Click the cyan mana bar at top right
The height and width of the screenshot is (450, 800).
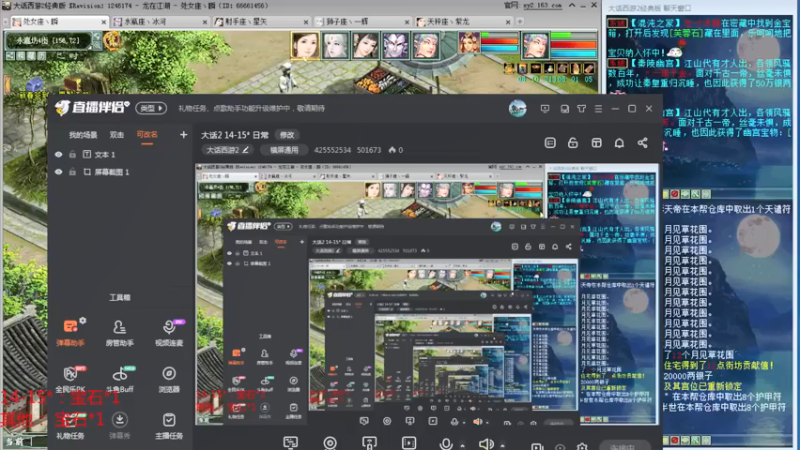(573, 53)
